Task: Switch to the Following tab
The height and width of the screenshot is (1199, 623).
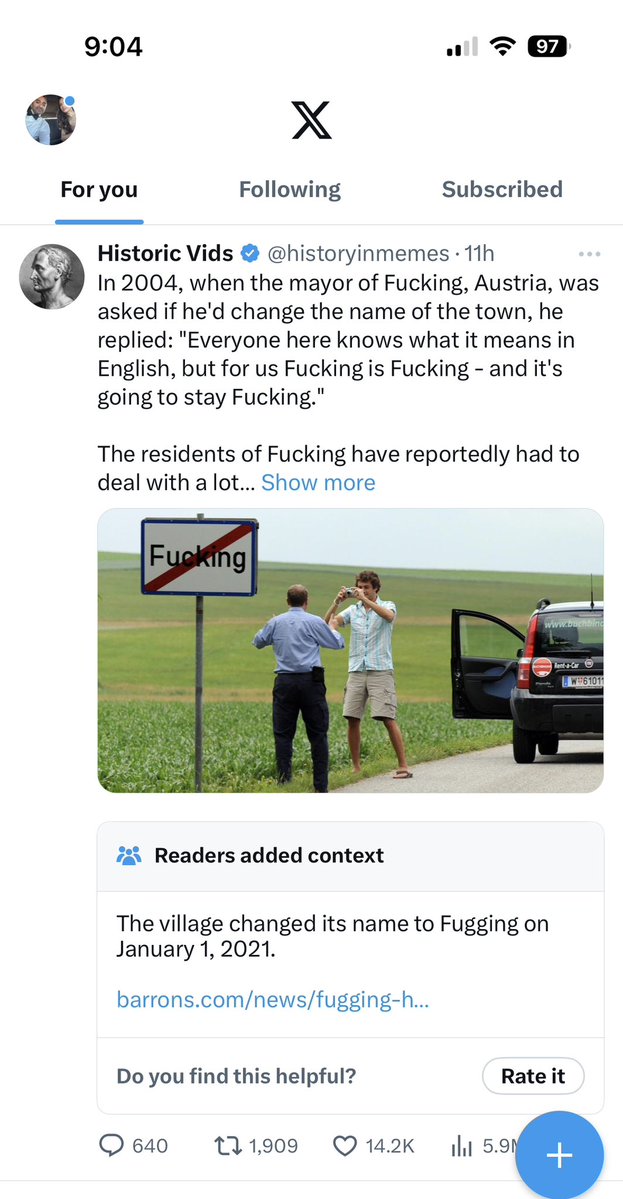Action: [x=289, y=189]
